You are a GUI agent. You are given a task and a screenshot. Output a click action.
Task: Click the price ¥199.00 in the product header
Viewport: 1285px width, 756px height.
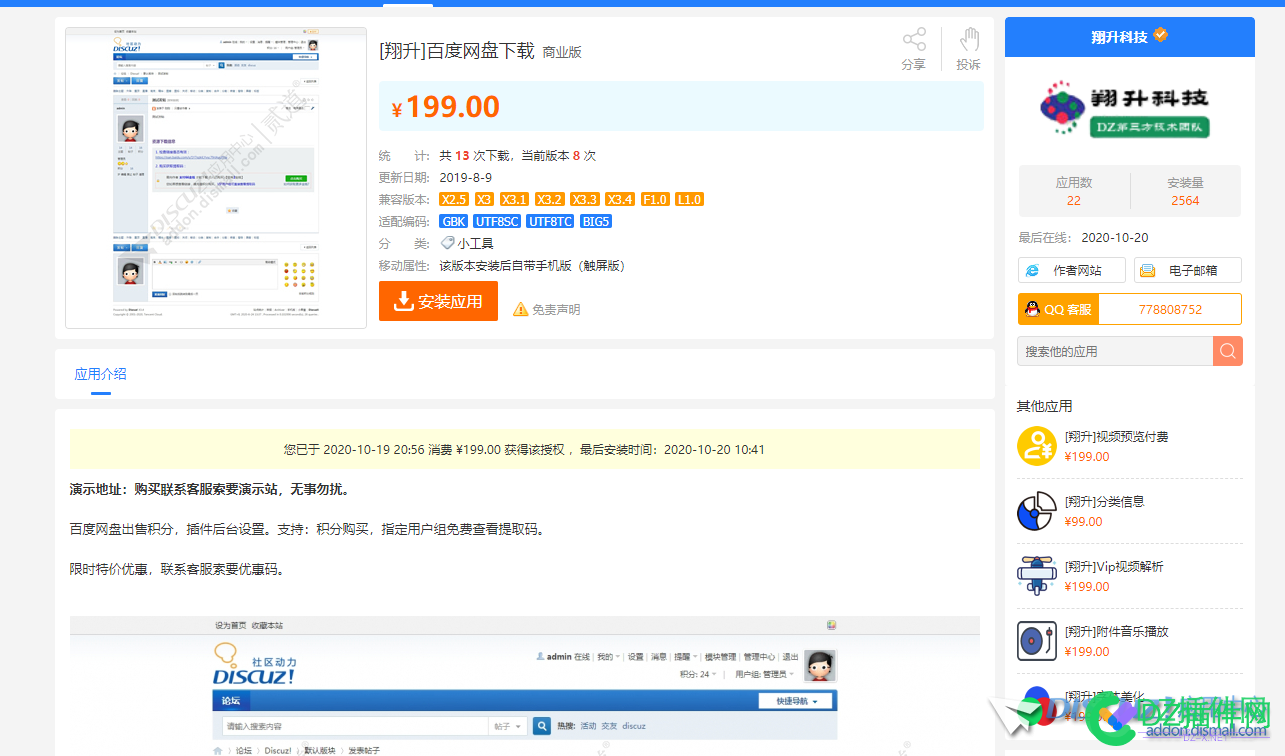(445, 107)
